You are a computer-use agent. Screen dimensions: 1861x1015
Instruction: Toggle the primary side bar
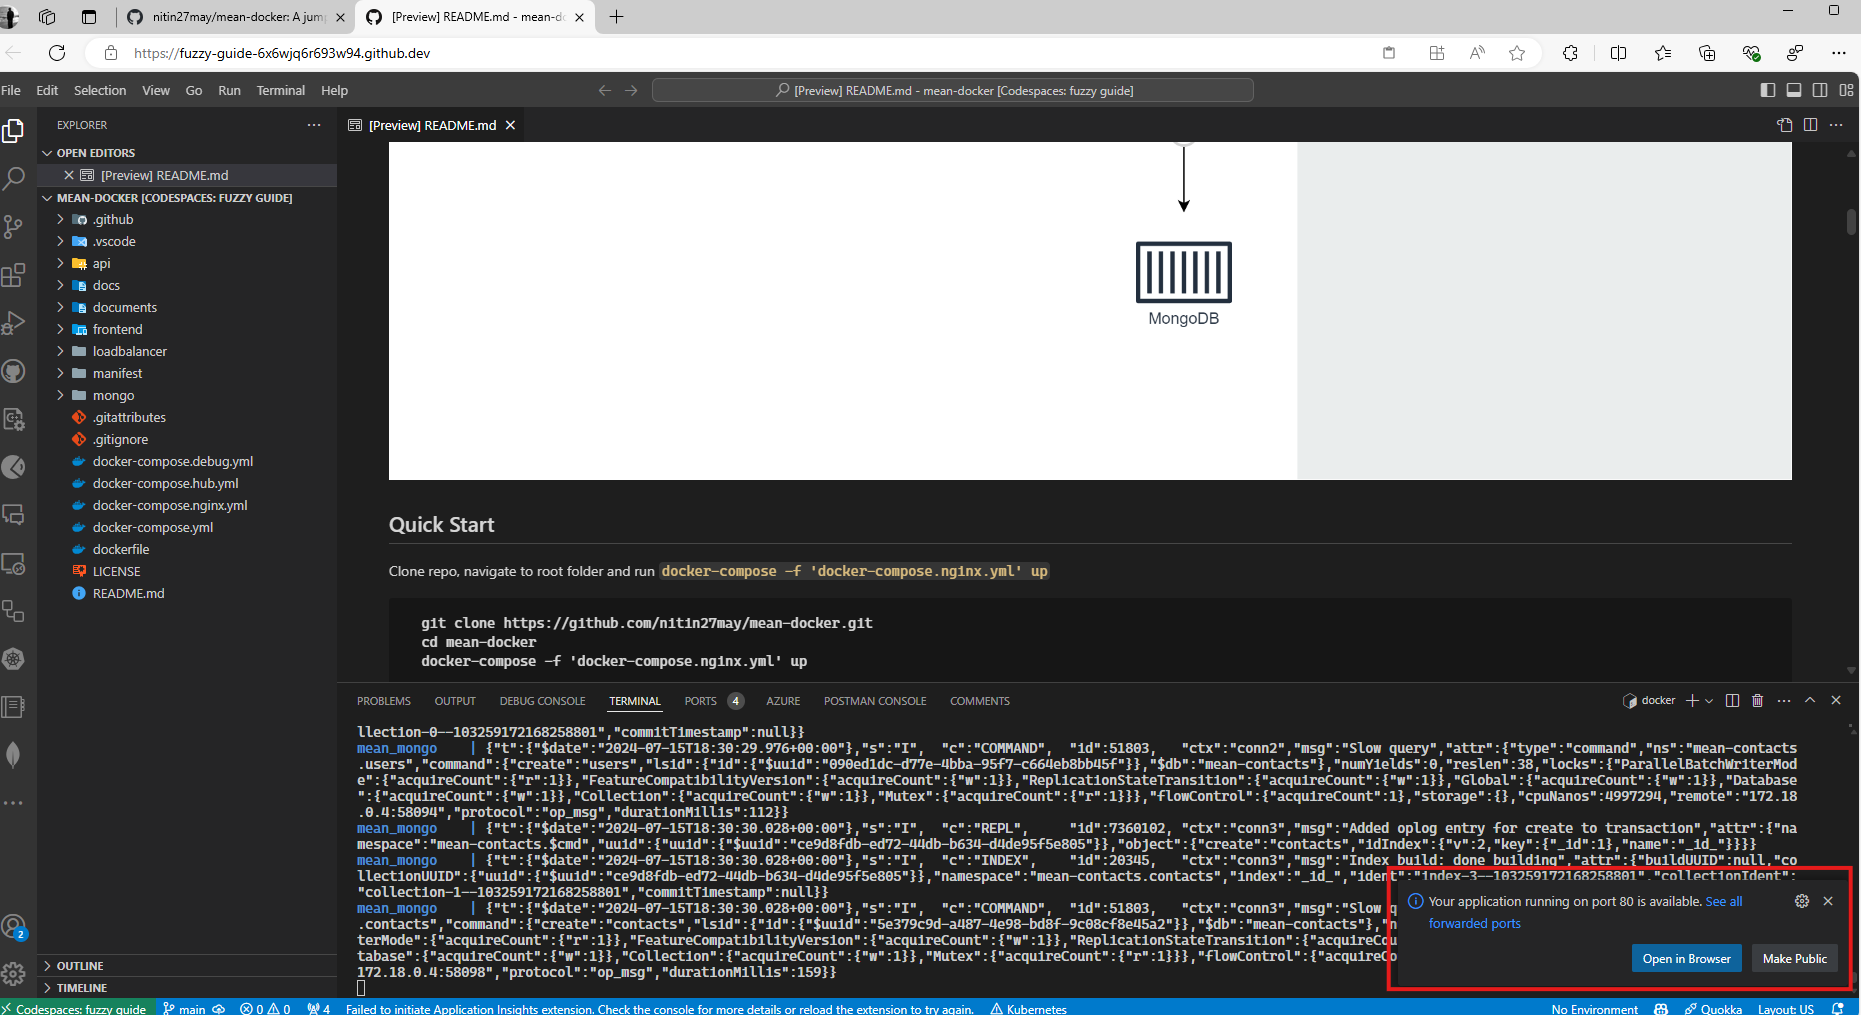click(x=1768, y=90)
